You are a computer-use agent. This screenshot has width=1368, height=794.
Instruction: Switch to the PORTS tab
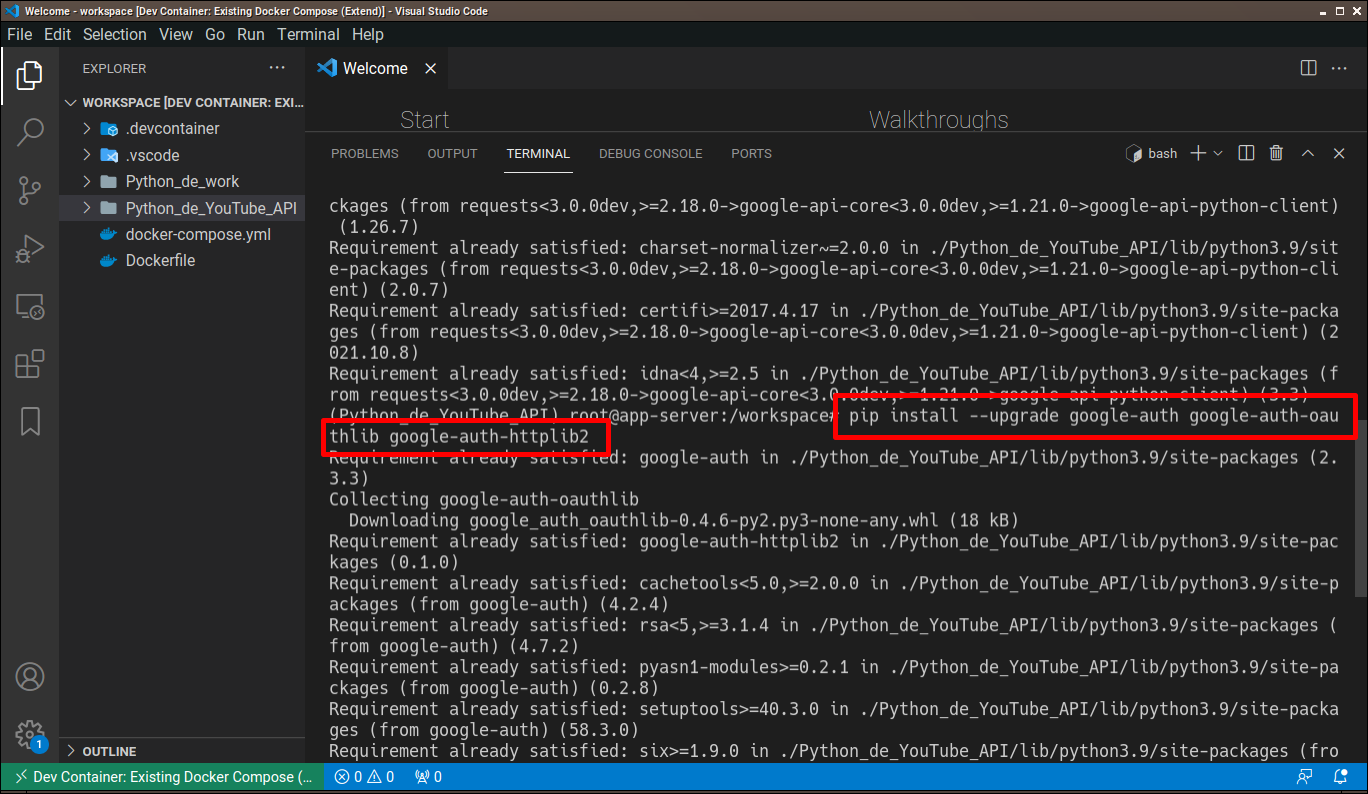click(751, 153)
